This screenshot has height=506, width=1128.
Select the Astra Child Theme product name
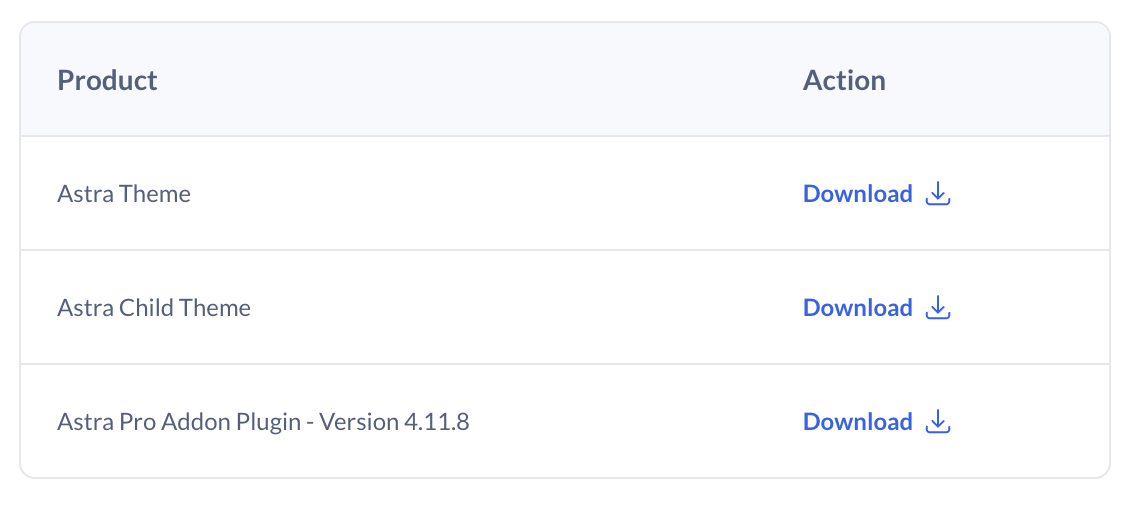[x=154, y=308]
